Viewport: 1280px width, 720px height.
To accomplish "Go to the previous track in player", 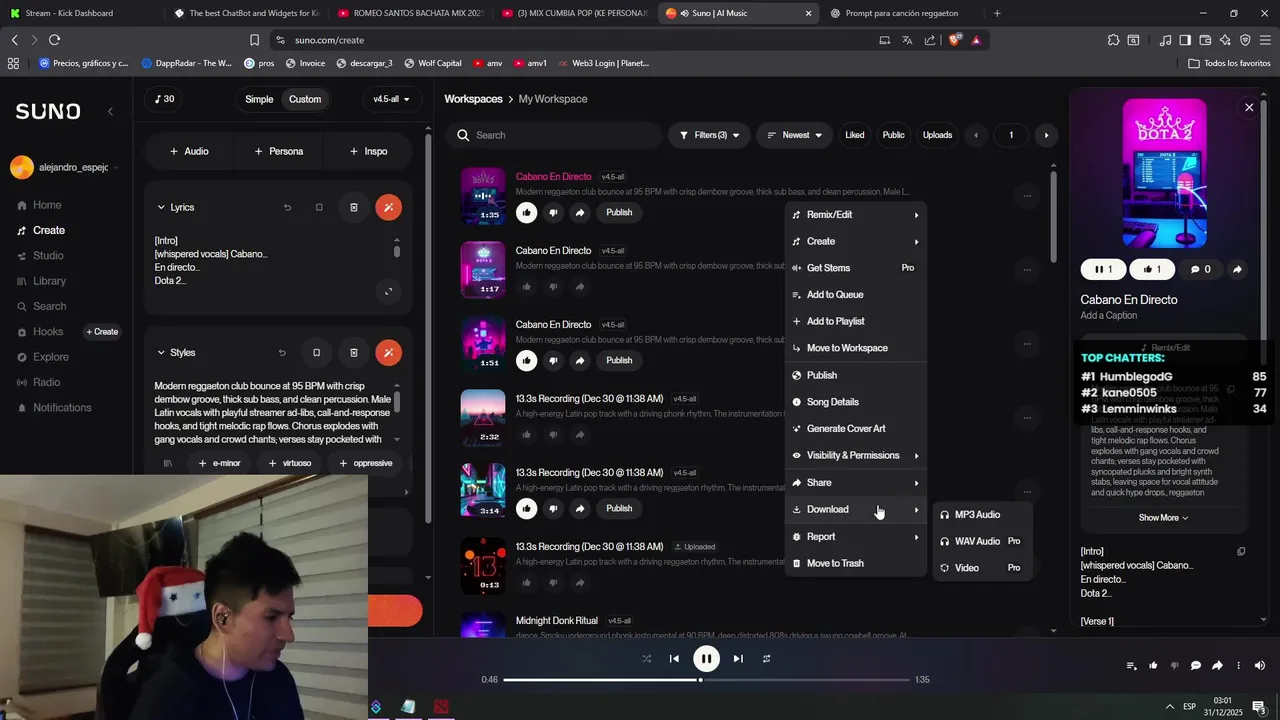I will pyautogui.click(x=674, y=658).
